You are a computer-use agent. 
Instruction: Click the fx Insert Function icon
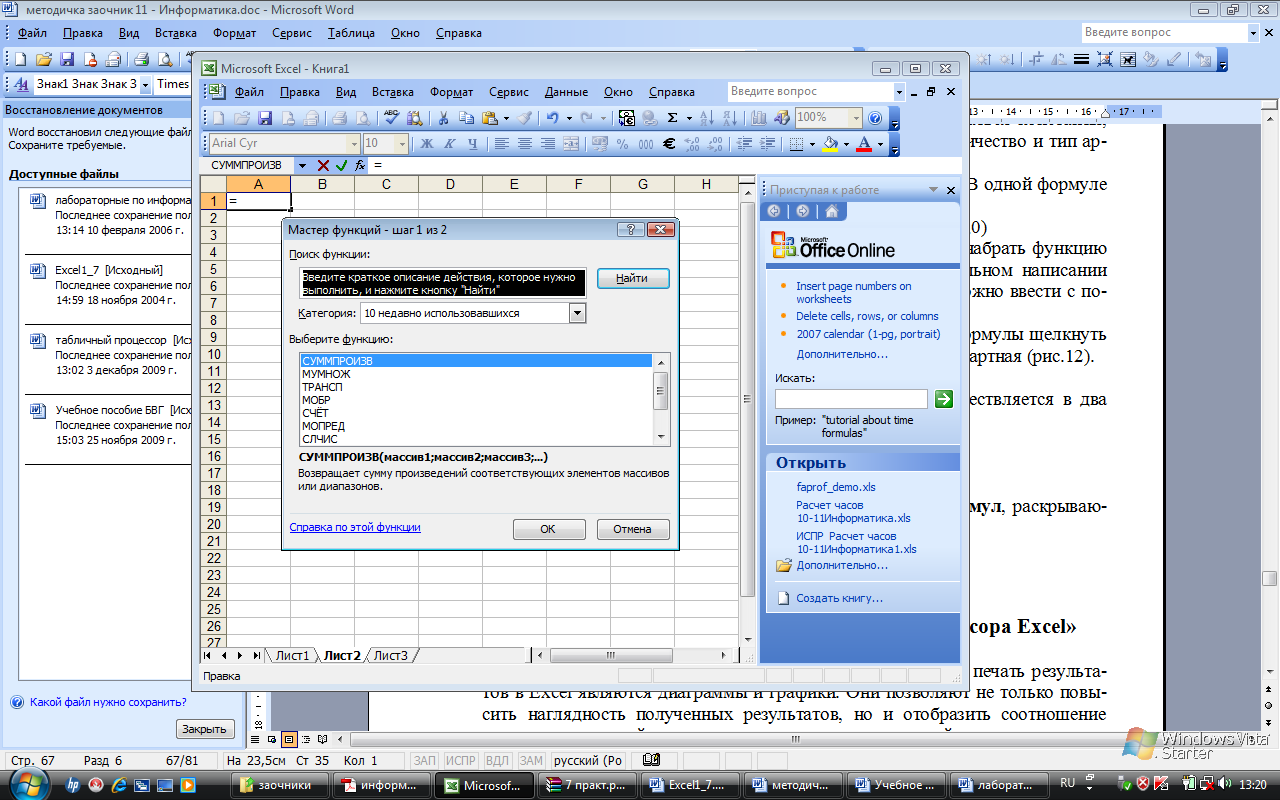tap(360, 165)
